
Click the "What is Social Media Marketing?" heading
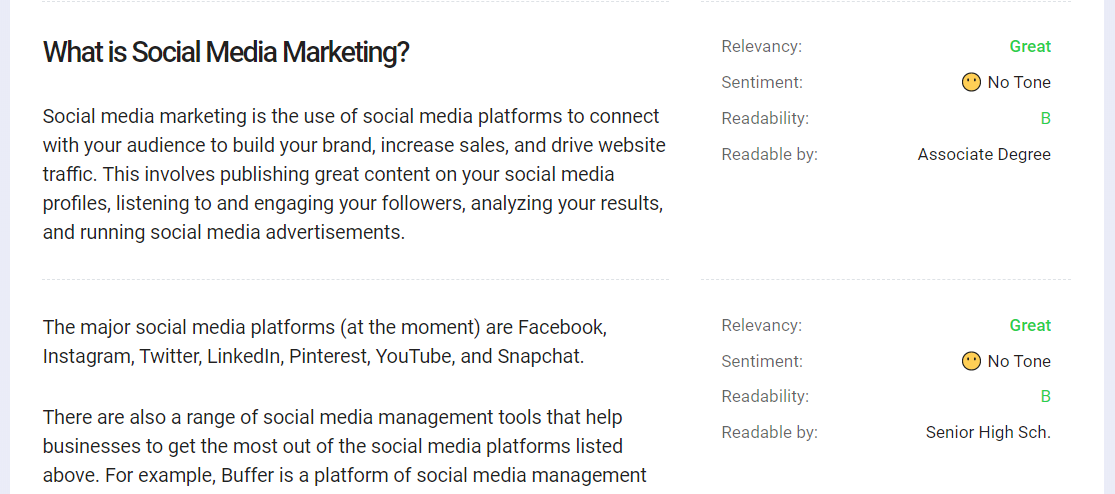click(226, 53)
